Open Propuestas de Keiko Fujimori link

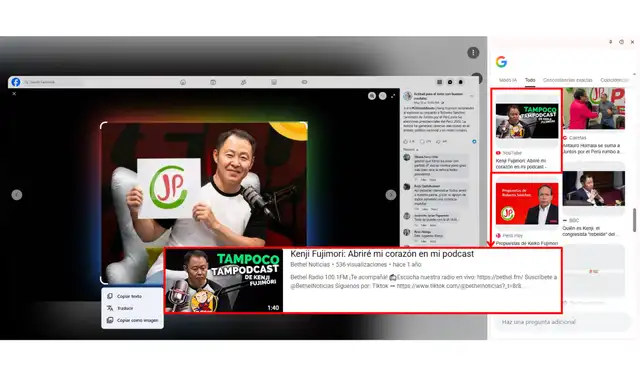(x=527, y=243)
